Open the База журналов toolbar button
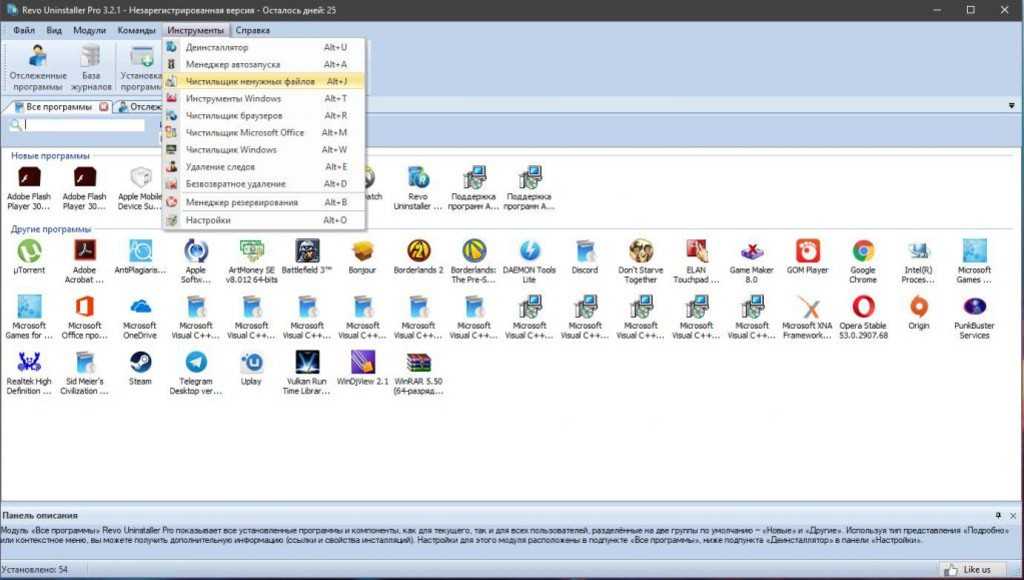The width and height of the screenshot is (1024, 580). click(x=91, y=67)
